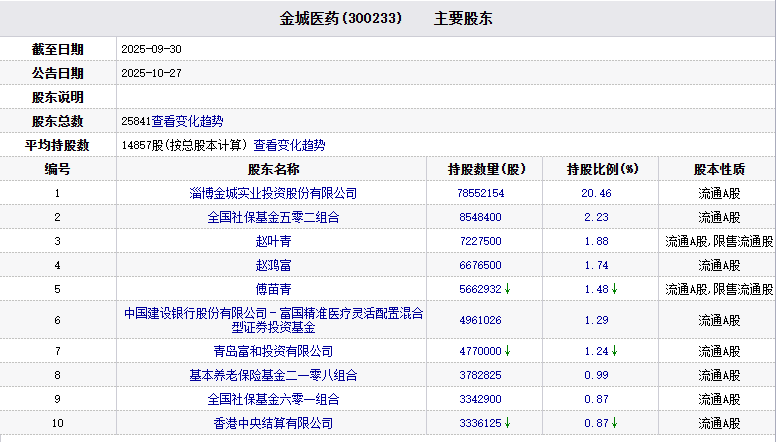Click holding amount 78552154

click(480, 193)
